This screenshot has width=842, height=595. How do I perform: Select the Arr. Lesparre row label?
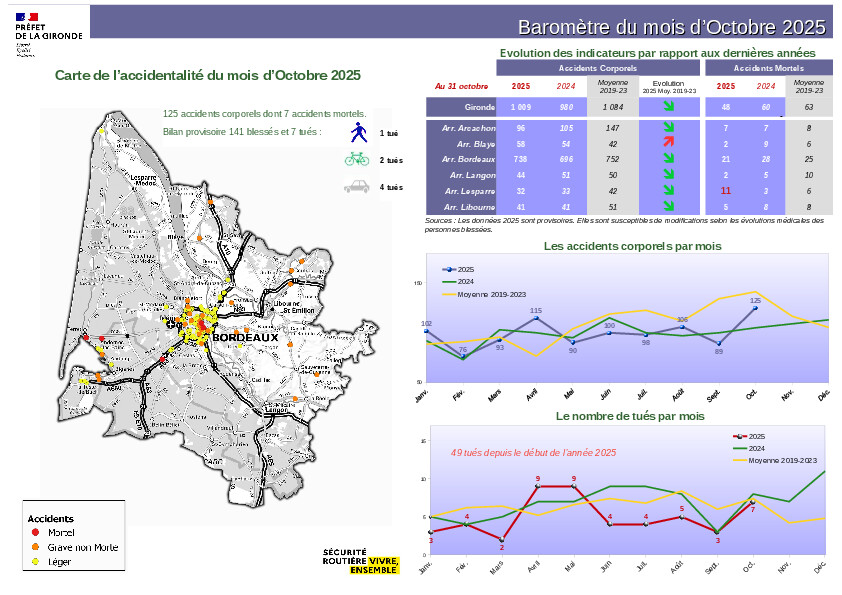pyautogui.click(x=467, y=191)
